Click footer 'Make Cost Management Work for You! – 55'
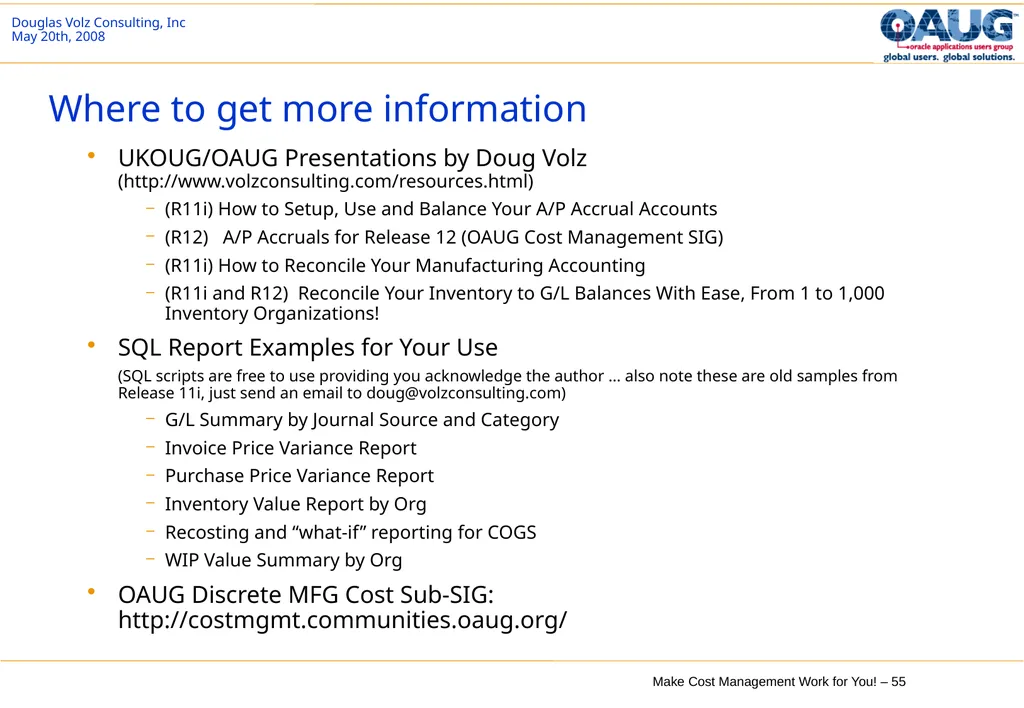Screen dimensions: 1024x708 779,681
